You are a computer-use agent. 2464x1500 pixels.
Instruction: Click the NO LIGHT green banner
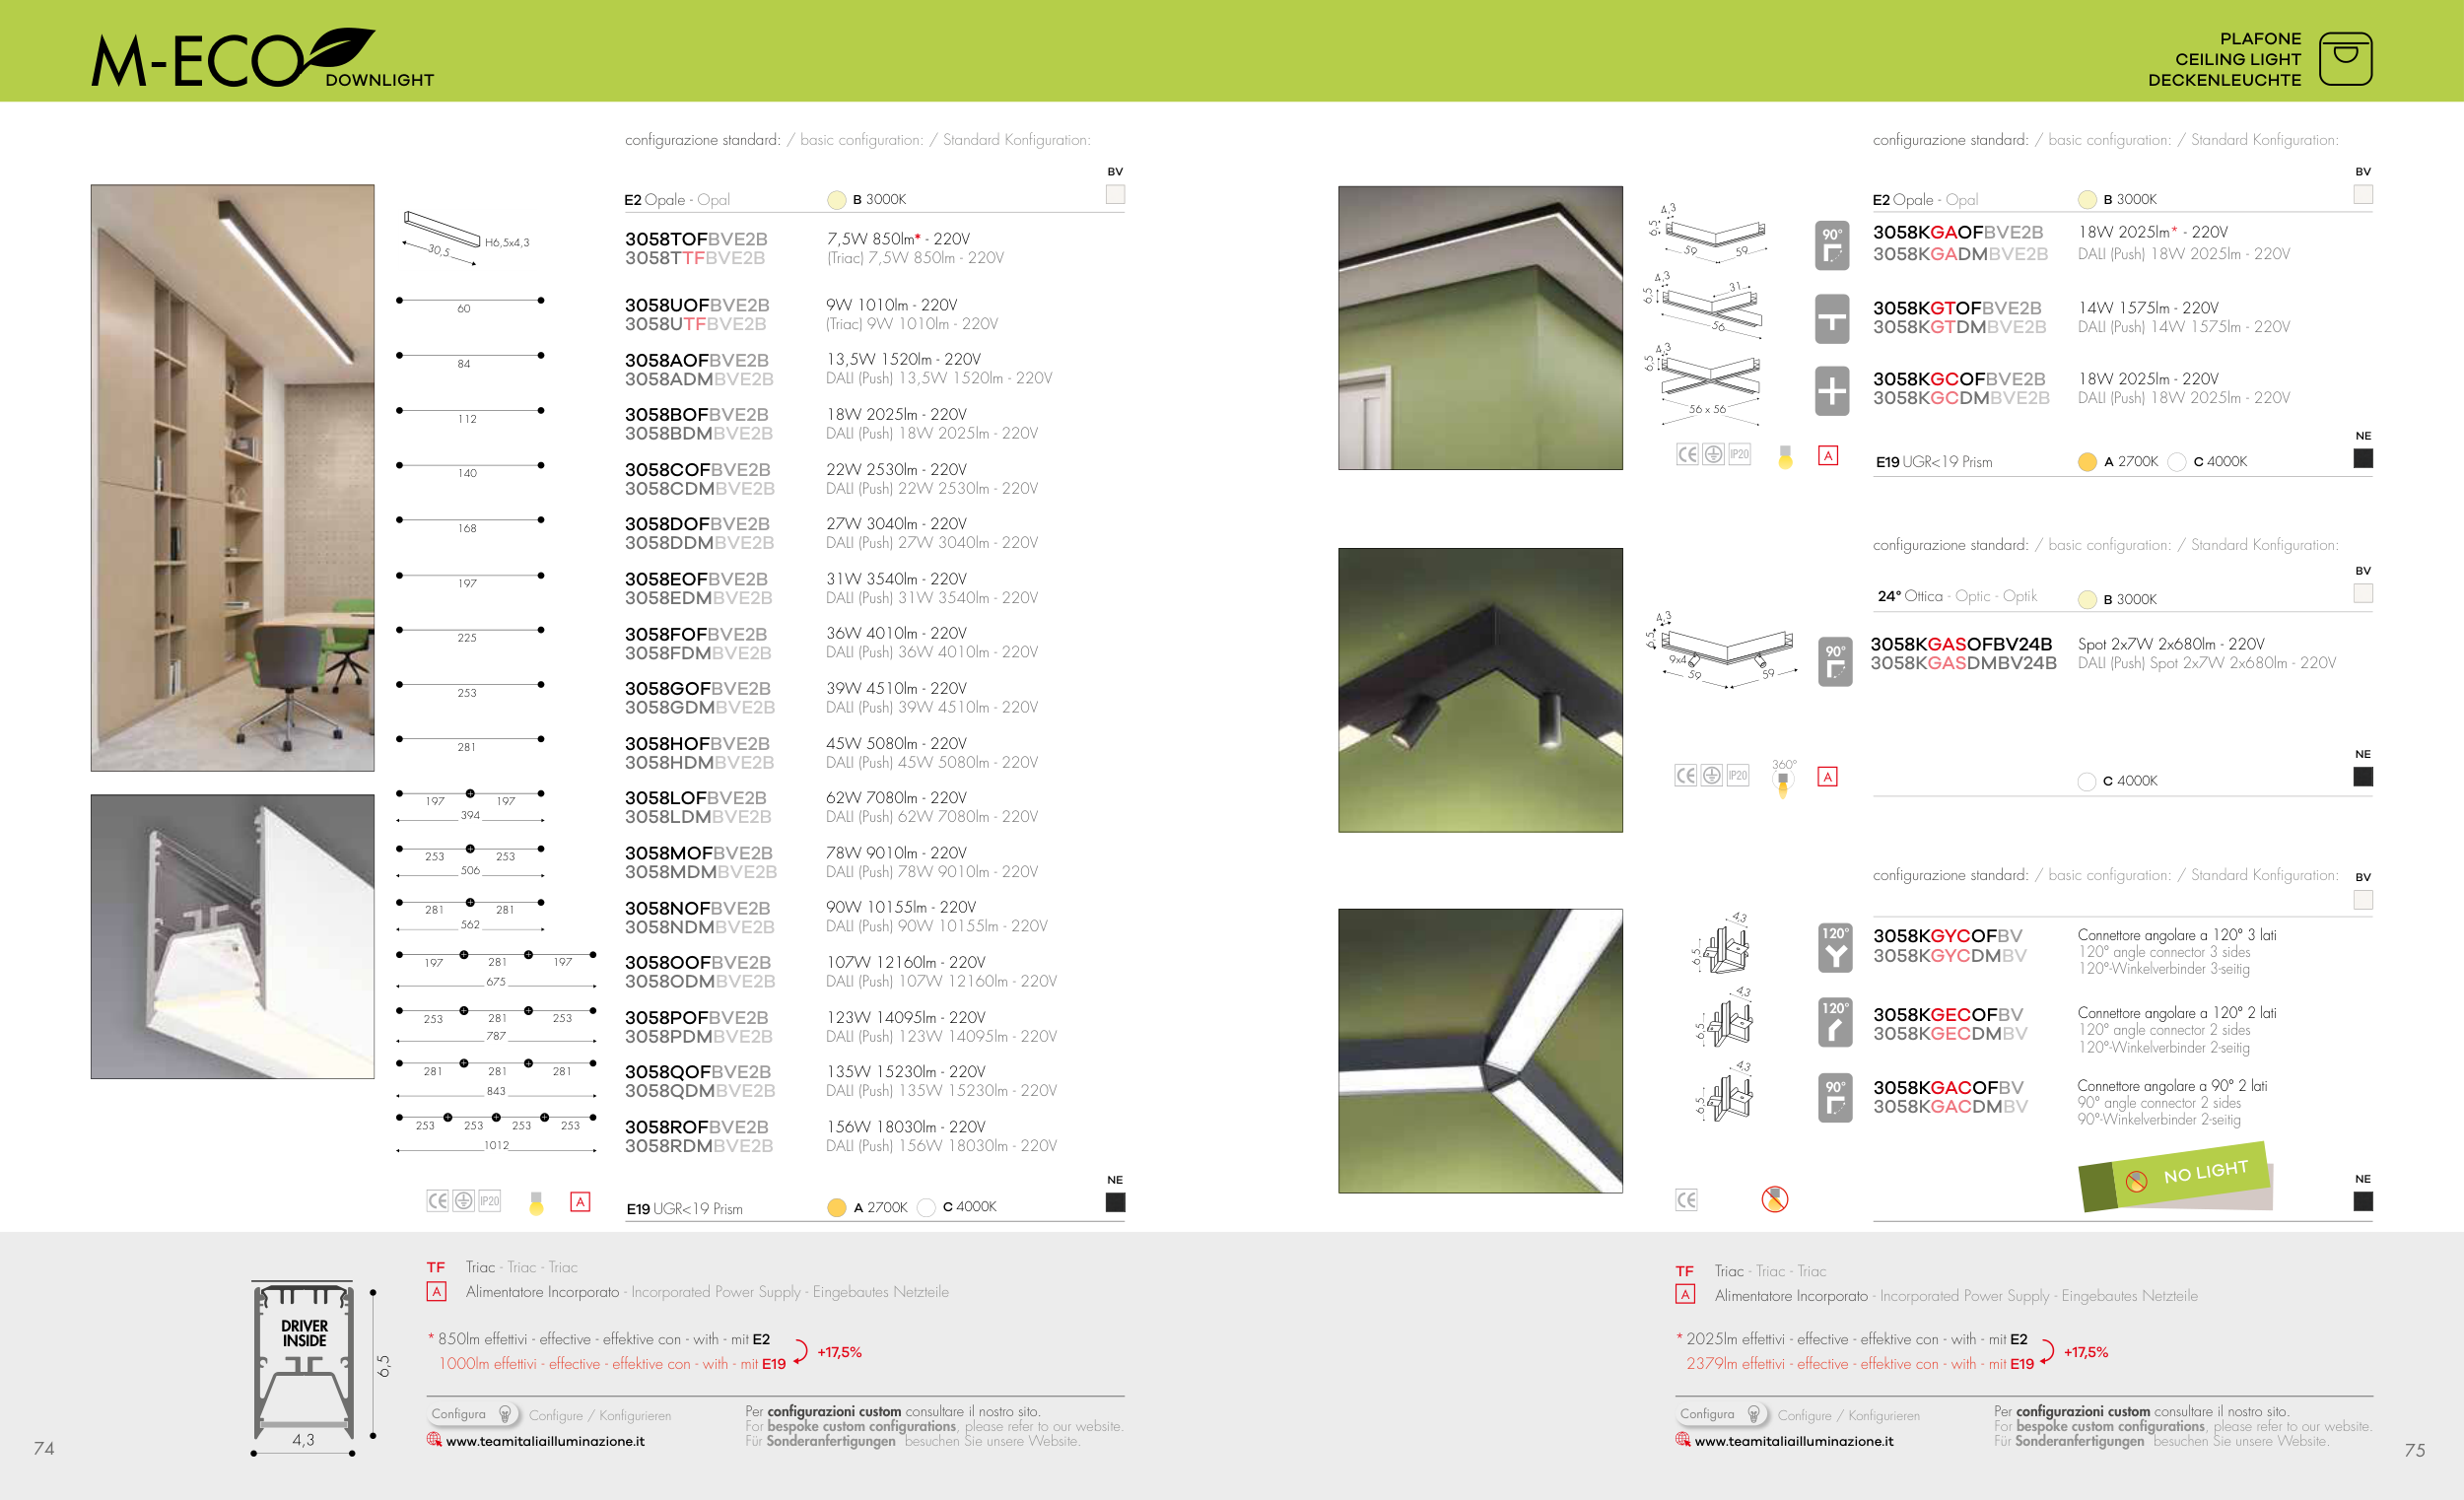[2190, 1174]
